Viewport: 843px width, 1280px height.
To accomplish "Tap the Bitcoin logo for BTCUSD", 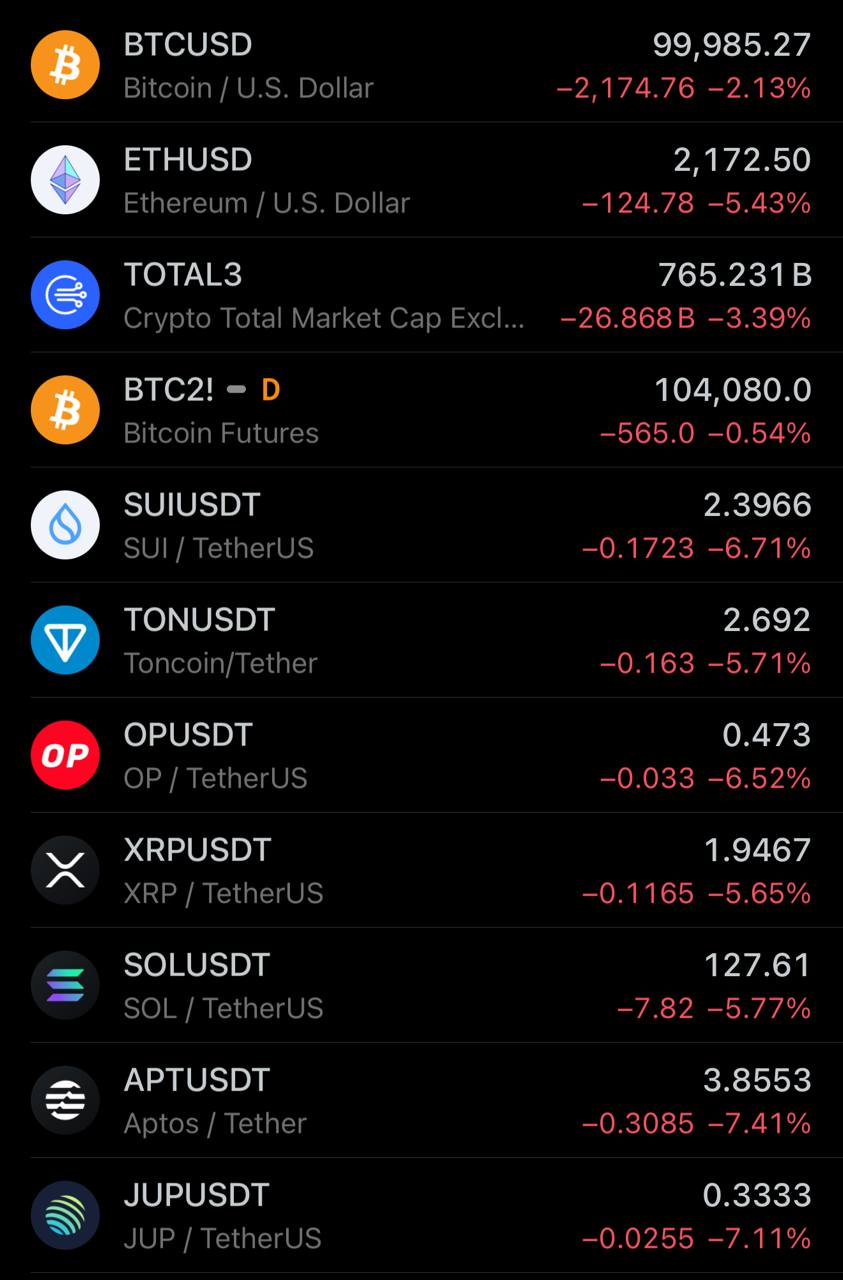I will tap(65, 65).
